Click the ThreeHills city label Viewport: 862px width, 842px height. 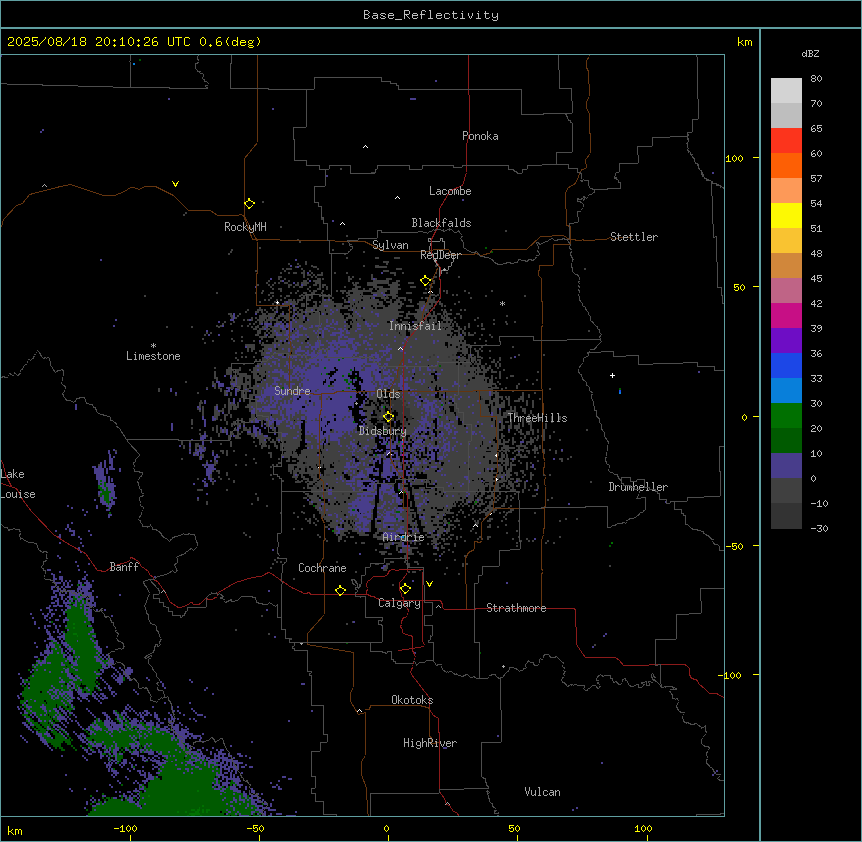(x=537, y=418)
